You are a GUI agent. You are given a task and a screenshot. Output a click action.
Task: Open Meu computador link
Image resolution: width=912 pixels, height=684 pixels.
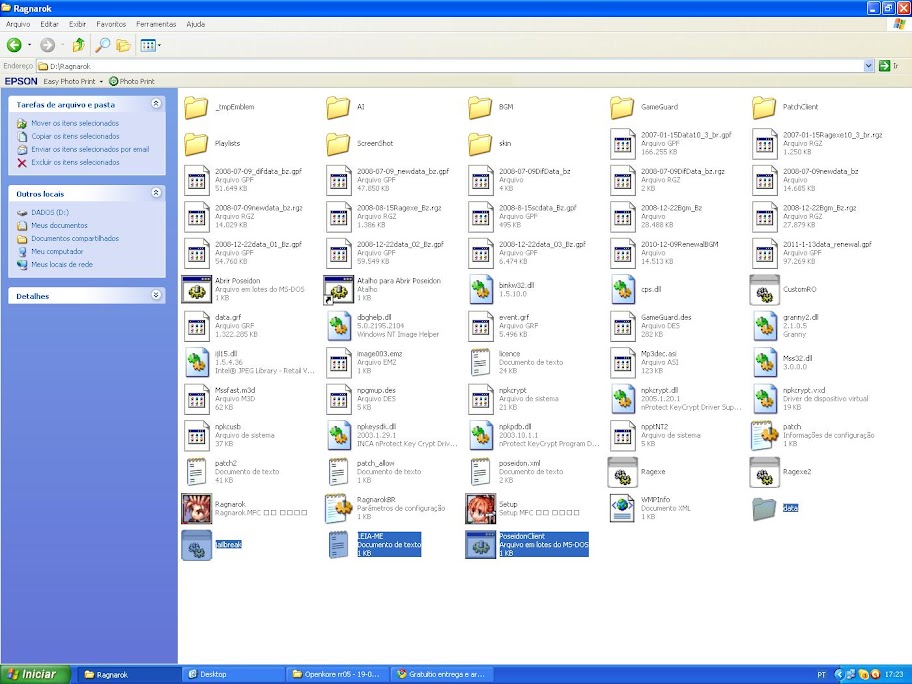click(57, 251)
